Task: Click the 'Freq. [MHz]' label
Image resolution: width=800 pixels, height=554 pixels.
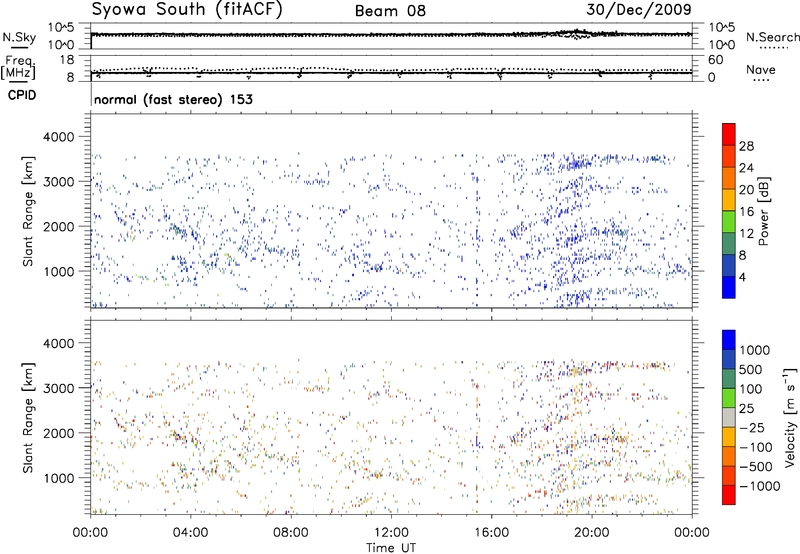Action: pos(19,67)
